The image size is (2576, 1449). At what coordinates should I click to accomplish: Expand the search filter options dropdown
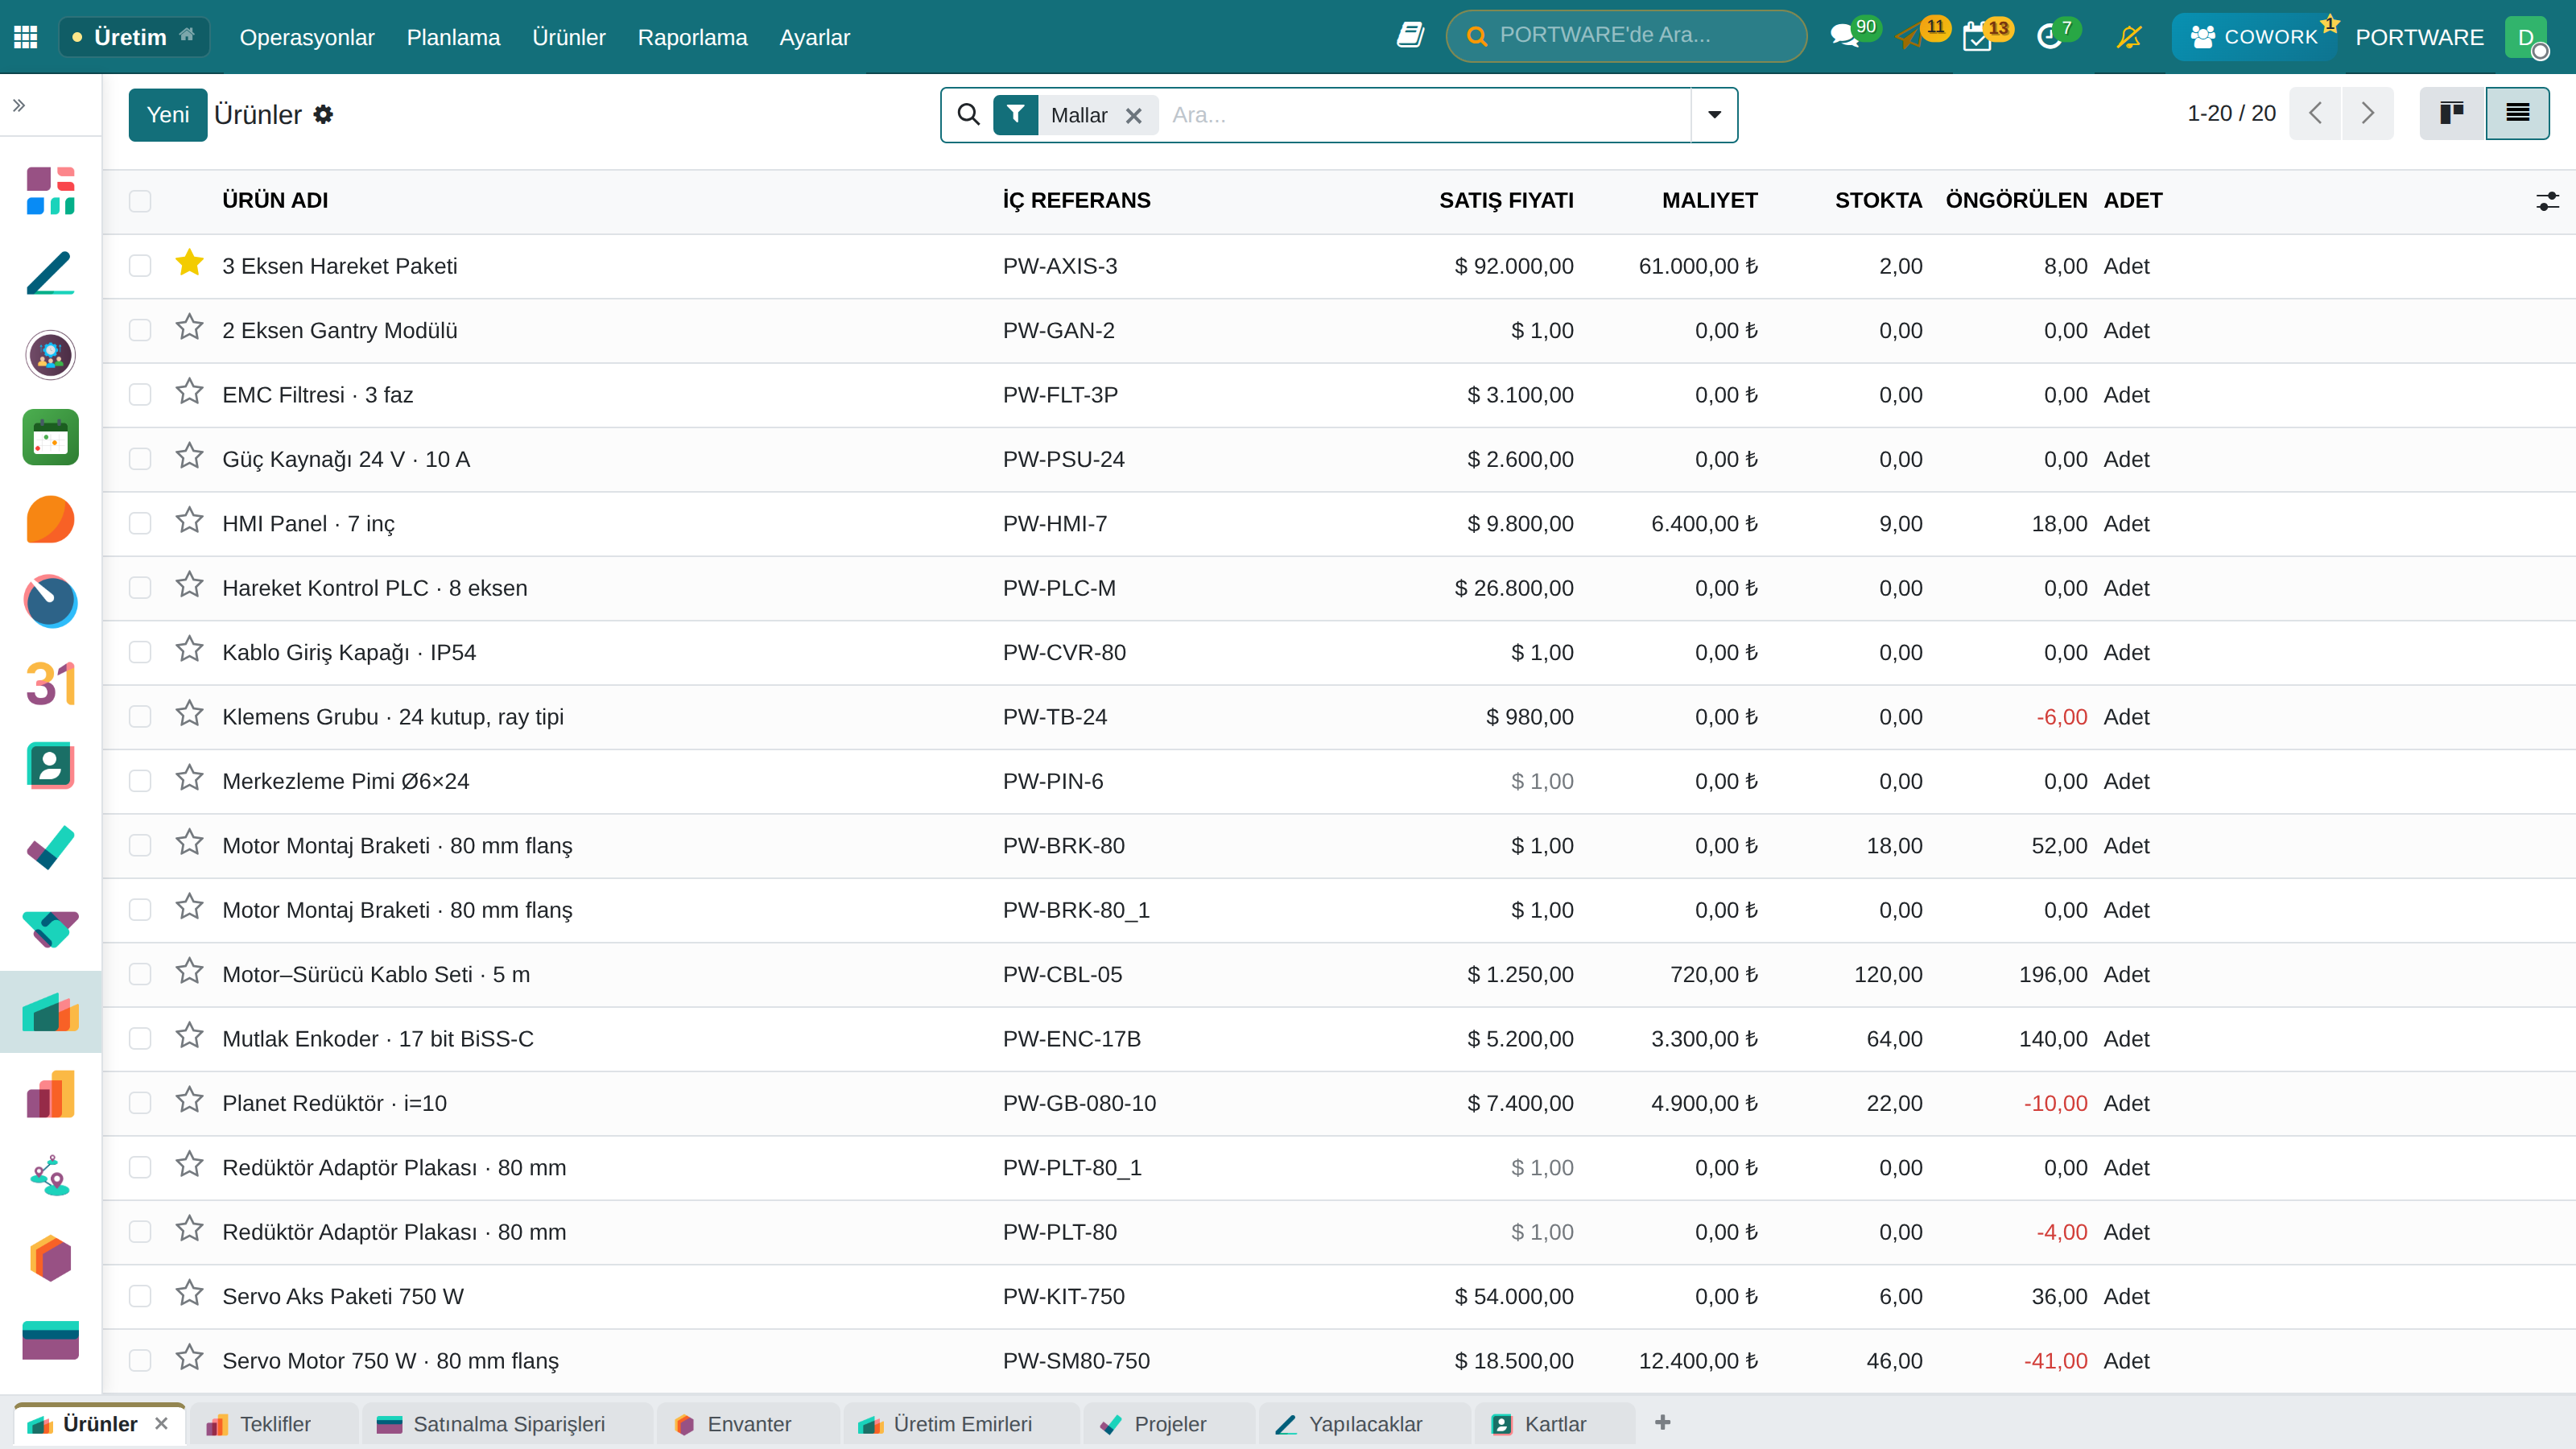point(1714,115)
